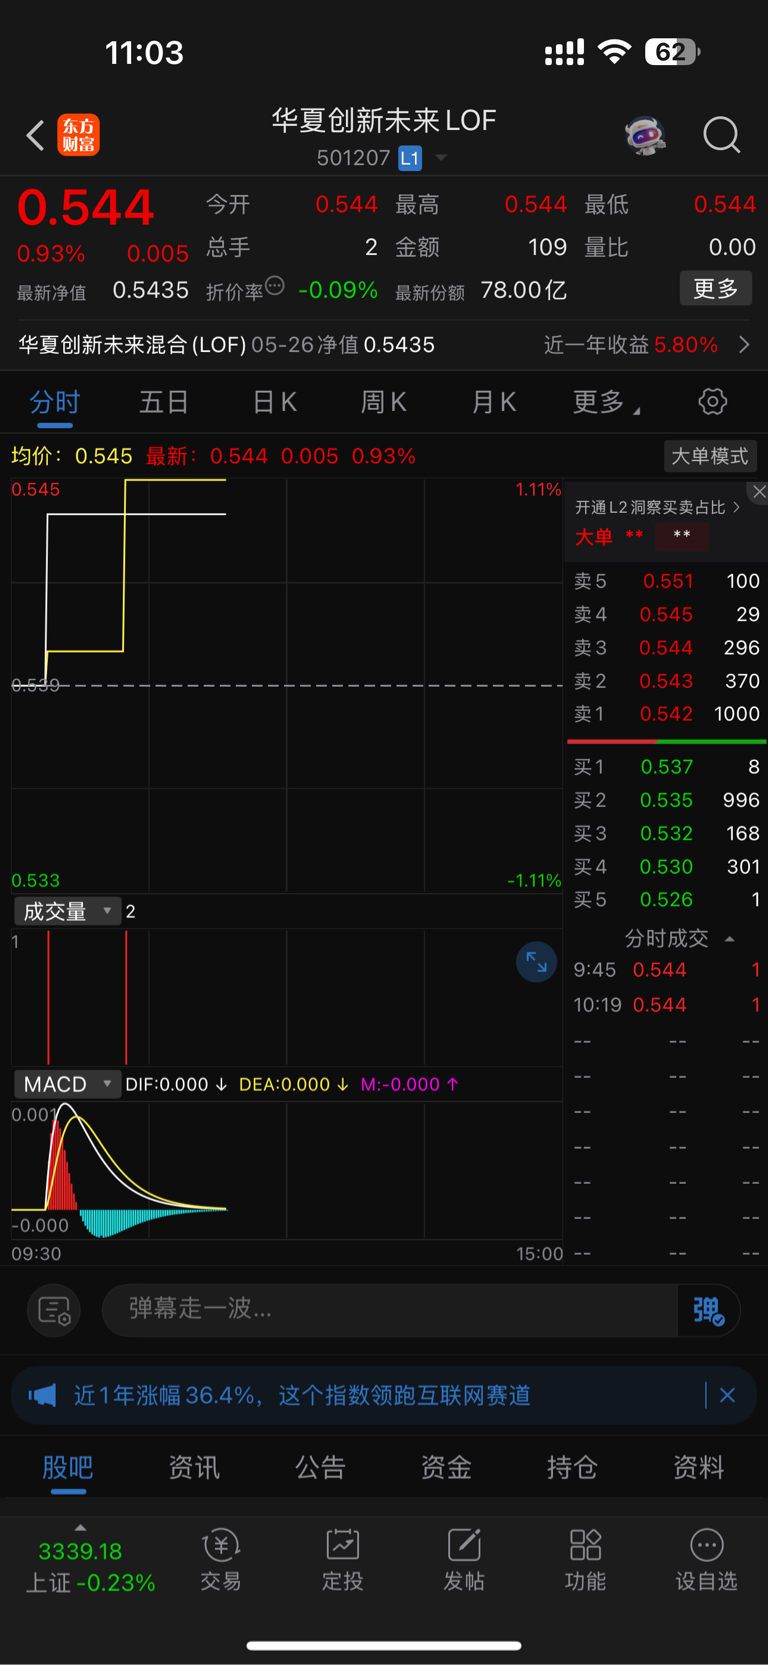The height and width of the screenshot is (1665, 768).
Task: Close the promotion banner
Action: click(727, 1395)
